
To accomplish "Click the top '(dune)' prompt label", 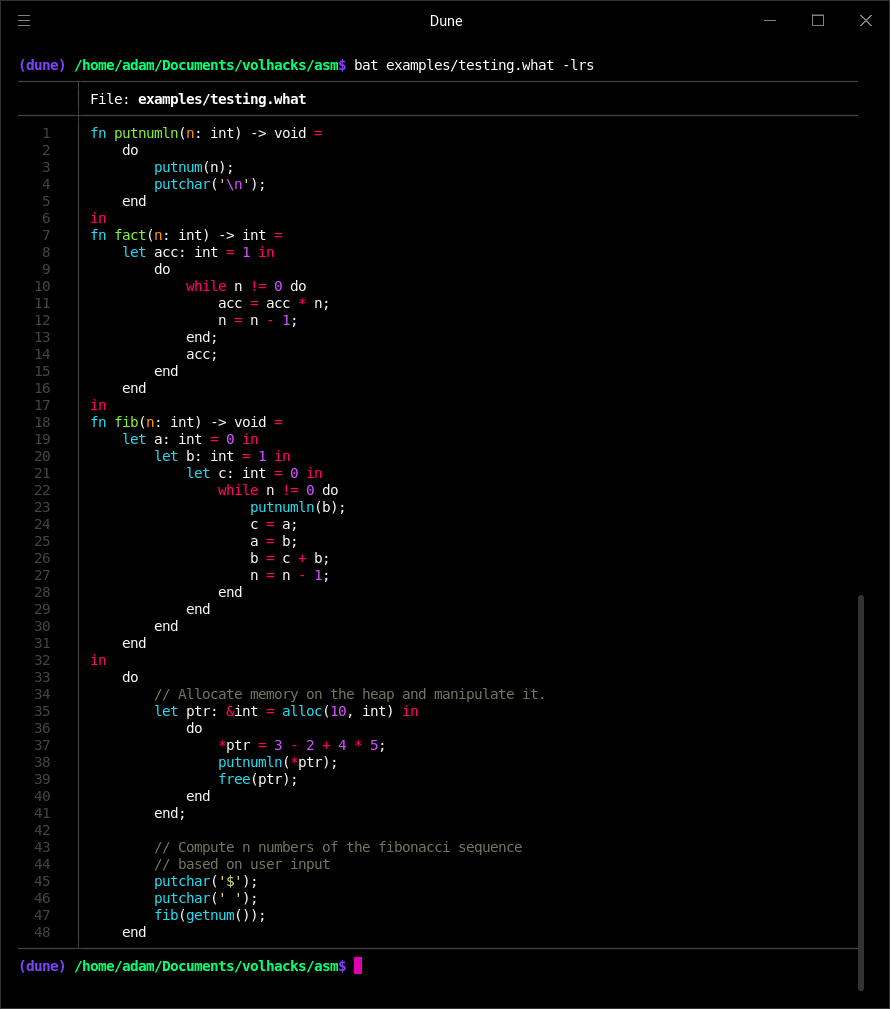I will (42, 65).
